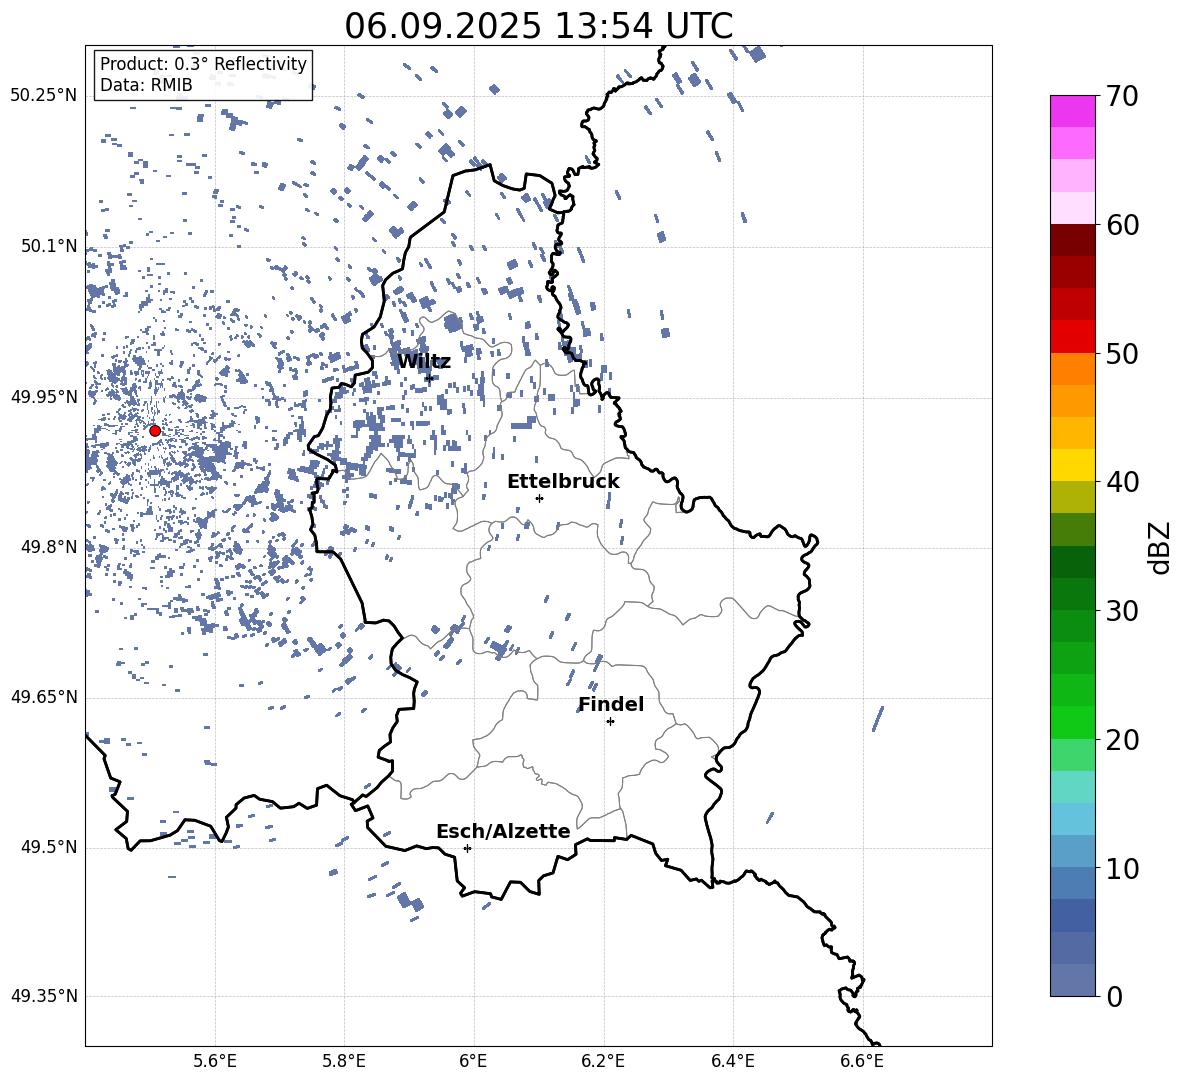Pick the dark maroon colorbar segment below 60

tap(1072, 240)
